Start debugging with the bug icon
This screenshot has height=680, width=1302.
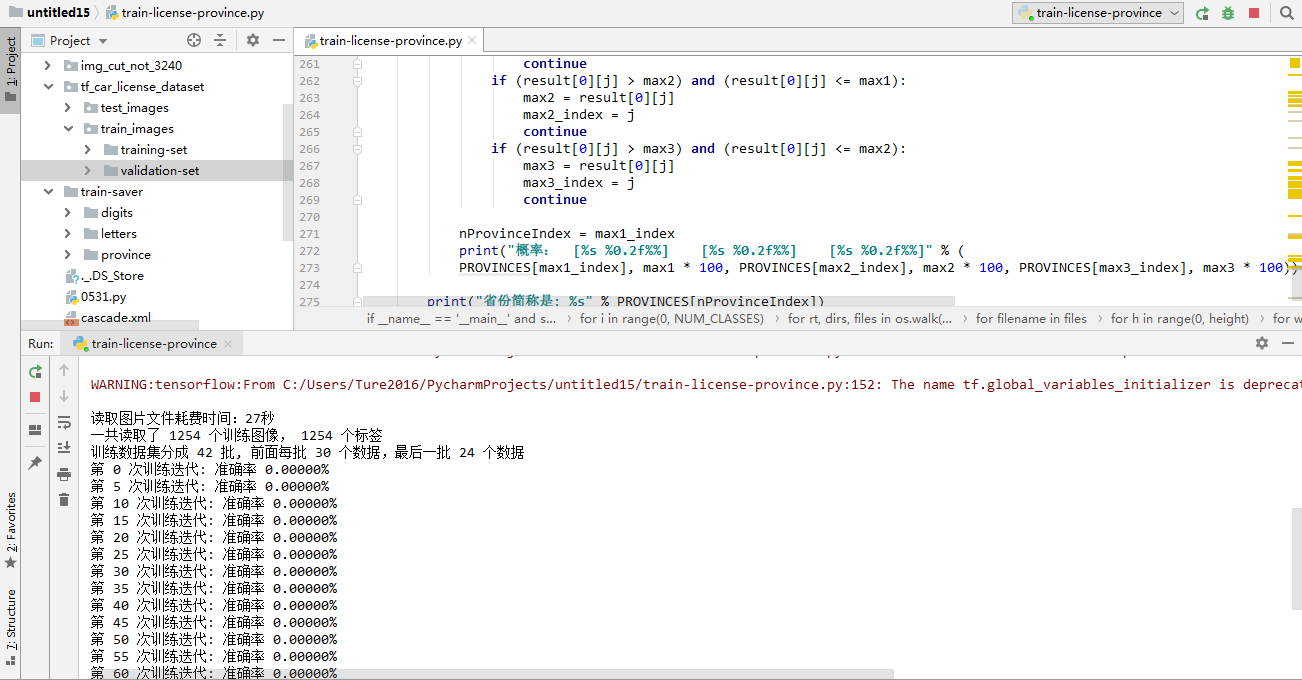[x=1228, y=13]
